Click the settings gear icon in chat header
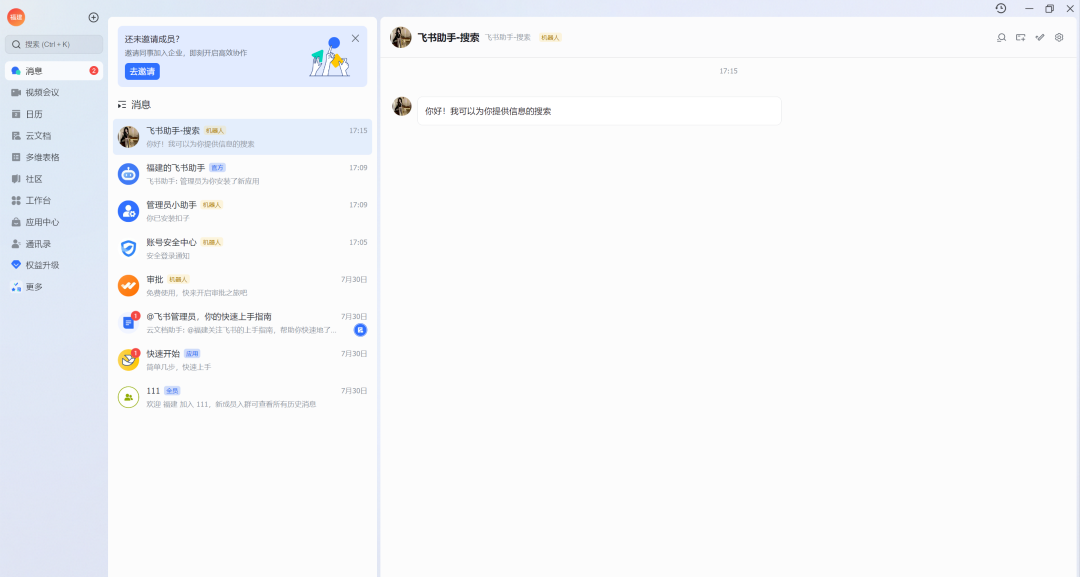Screen dimensions: 1080x577 pyautogui.click(x=1059, y=38)
